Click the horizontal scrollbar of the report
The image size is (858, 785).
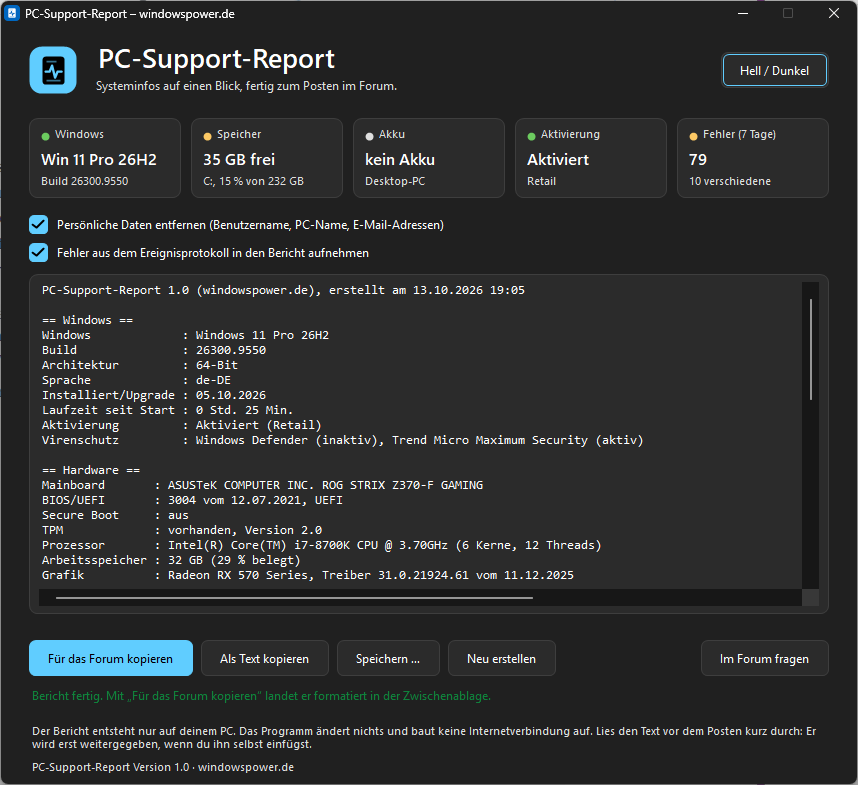coord(294,598)
